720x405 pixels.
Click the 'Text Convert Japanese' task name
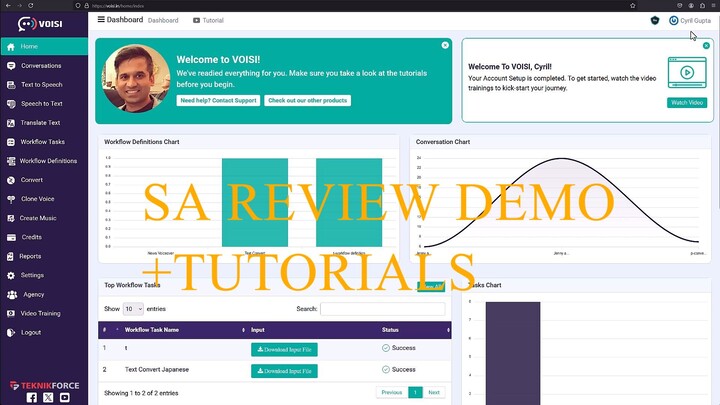pos(157,370)
